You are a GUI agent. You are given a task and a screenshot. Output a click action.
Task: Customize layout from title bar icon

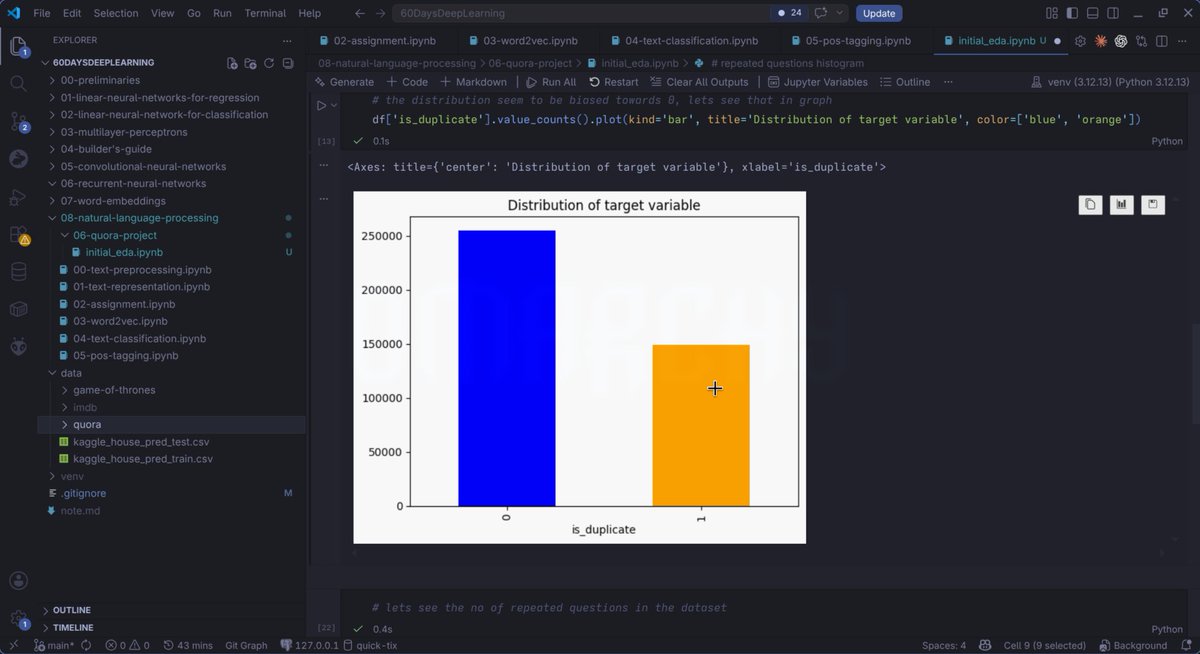[1051, 13]
